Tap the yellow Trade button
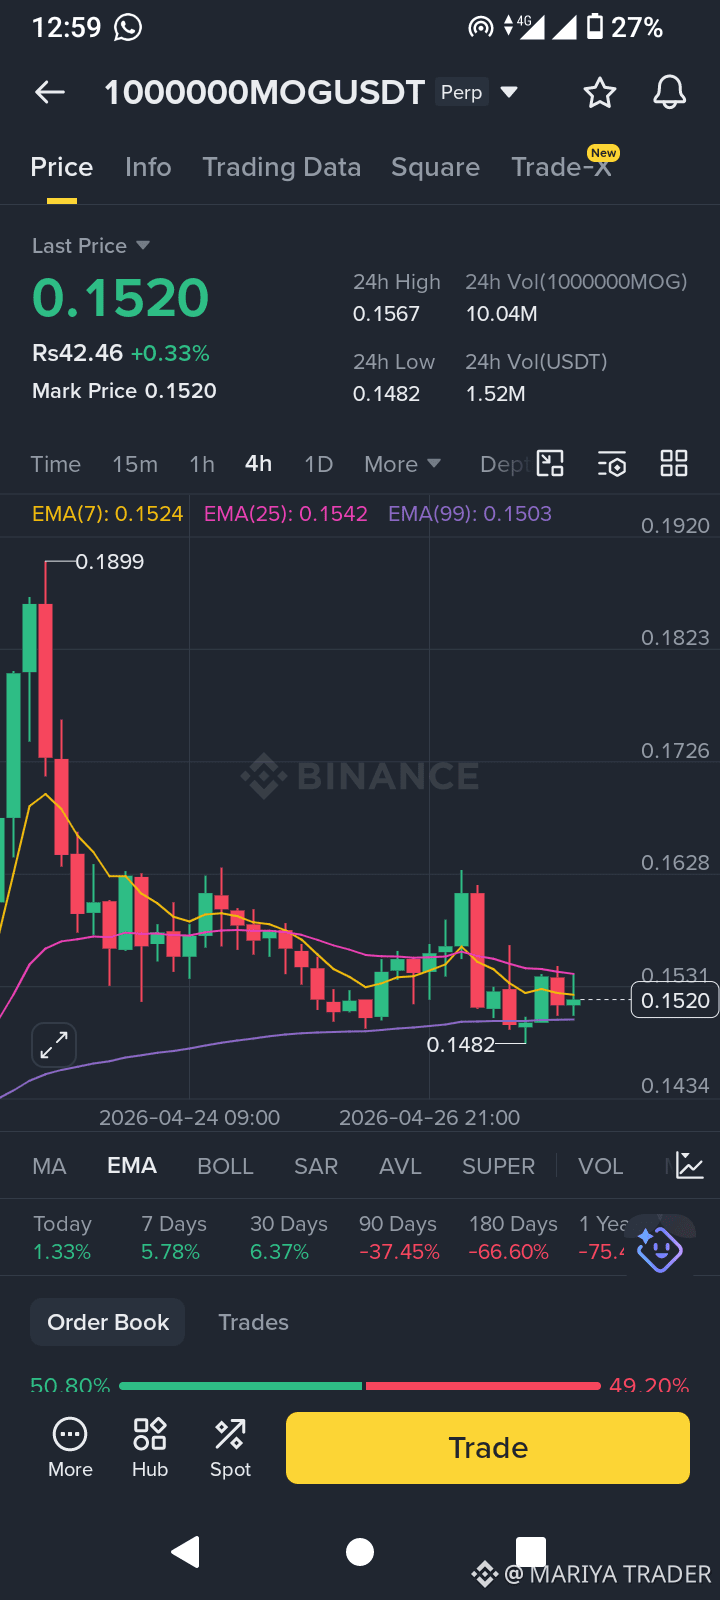Image resolution: width=720 pixels, height=1600 pixels. (x=488, y=1448)
